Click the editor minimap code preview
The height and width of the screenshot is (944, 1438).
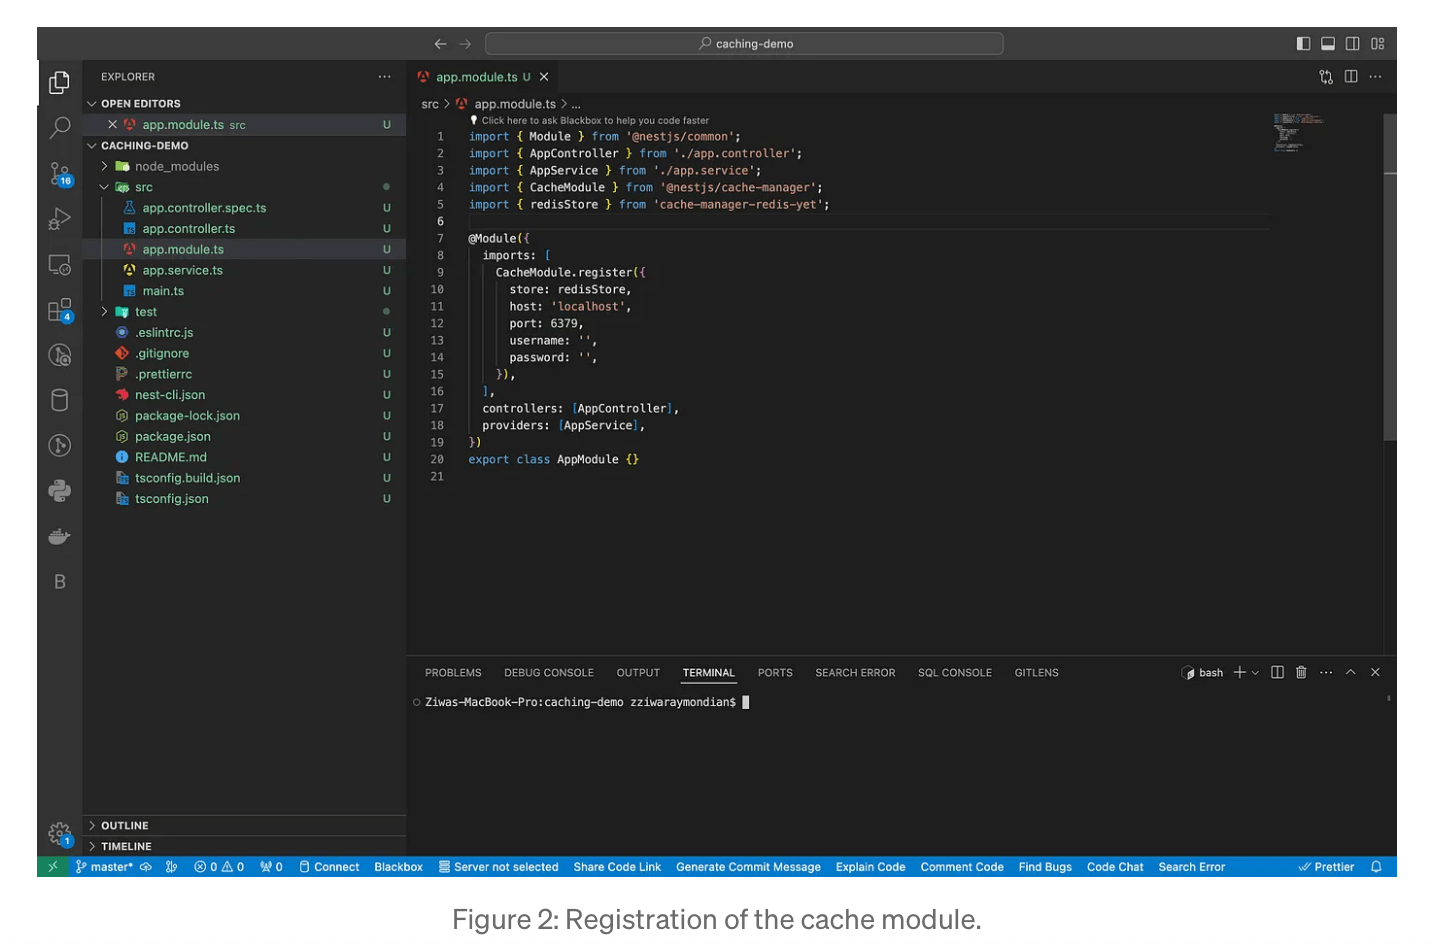tap(1298, 132)
